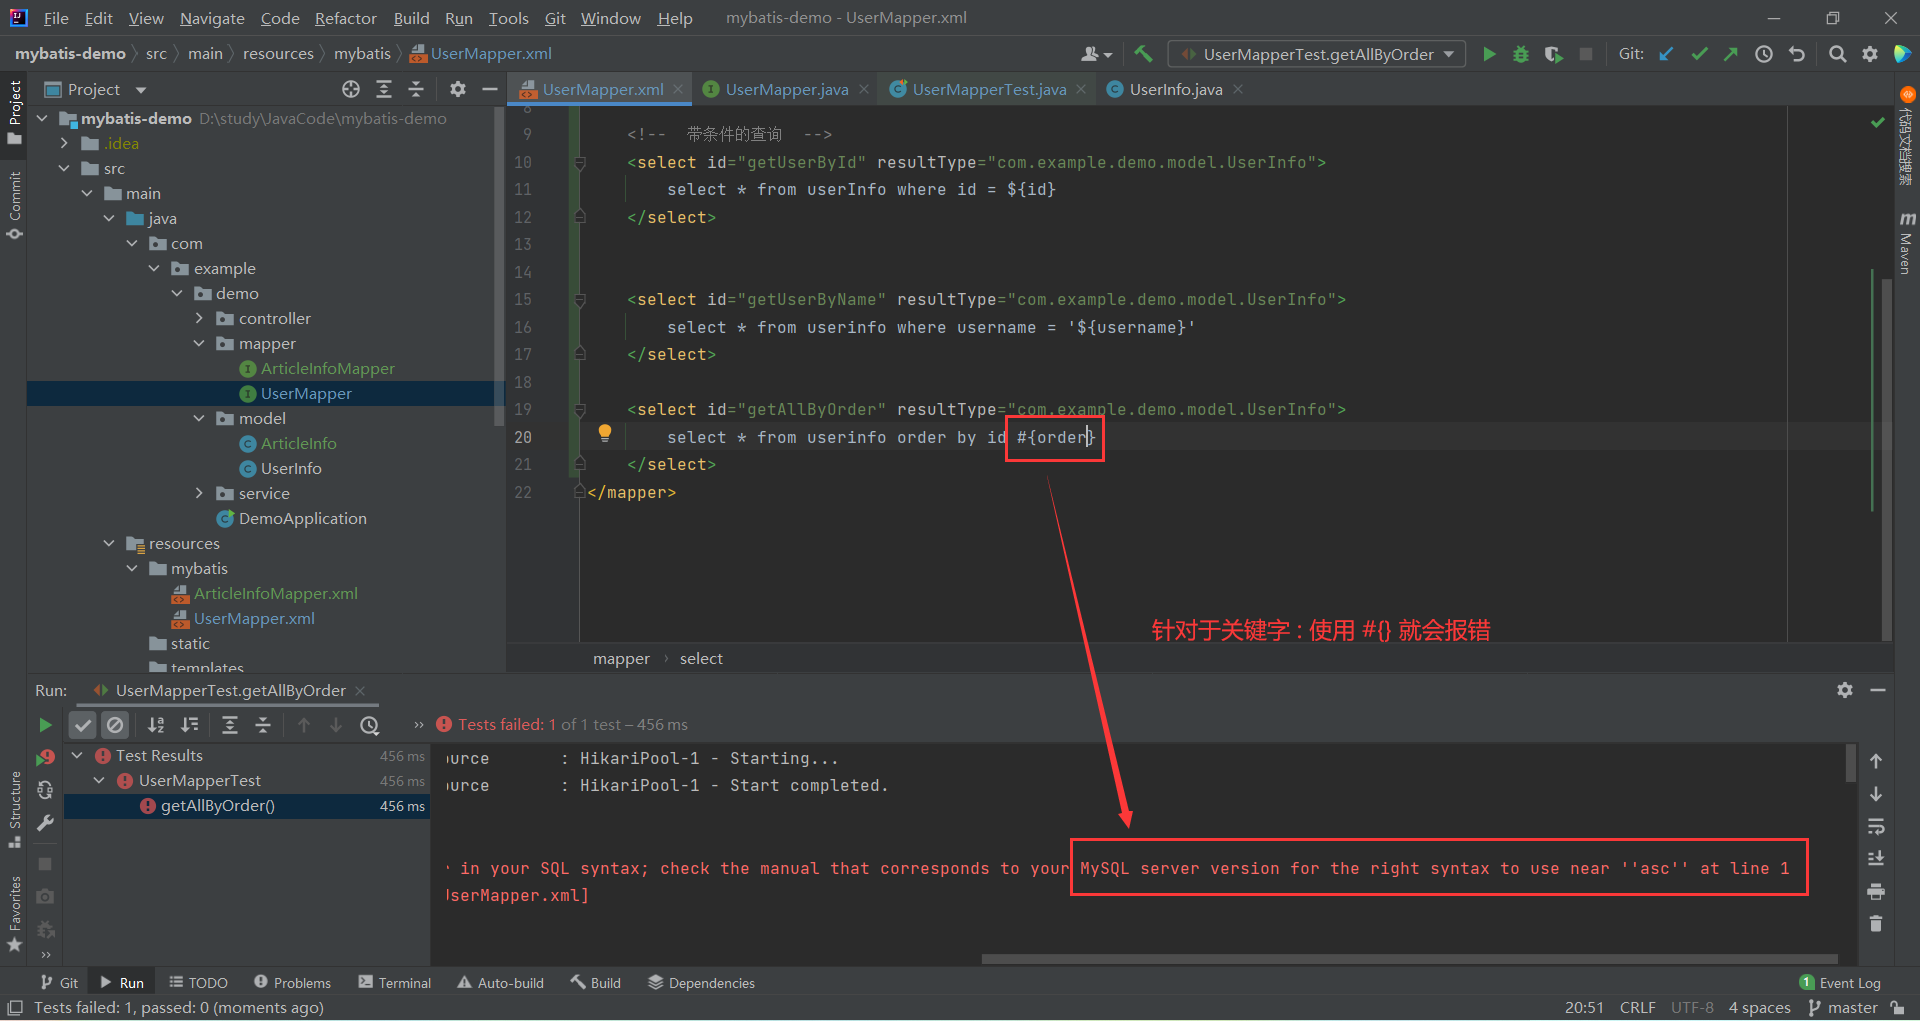The image size is (1920, 1021).
Task: Collapse the mapper package
Action: [x=199, y=343]
